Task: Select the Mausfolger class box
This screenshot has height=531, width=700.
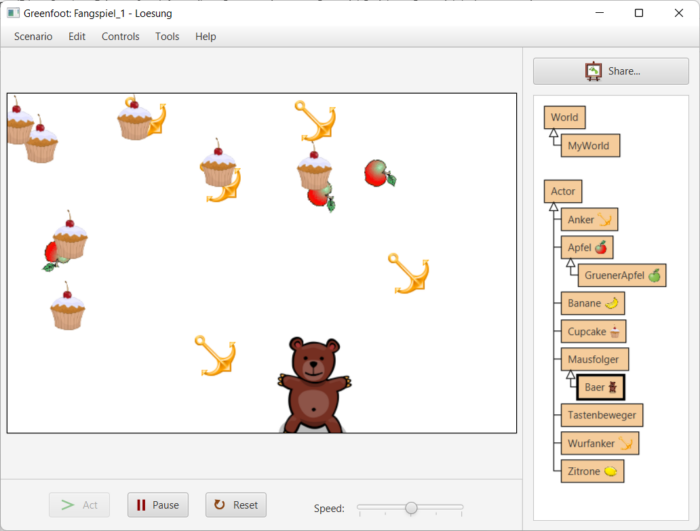Action: tap(594, 358)
